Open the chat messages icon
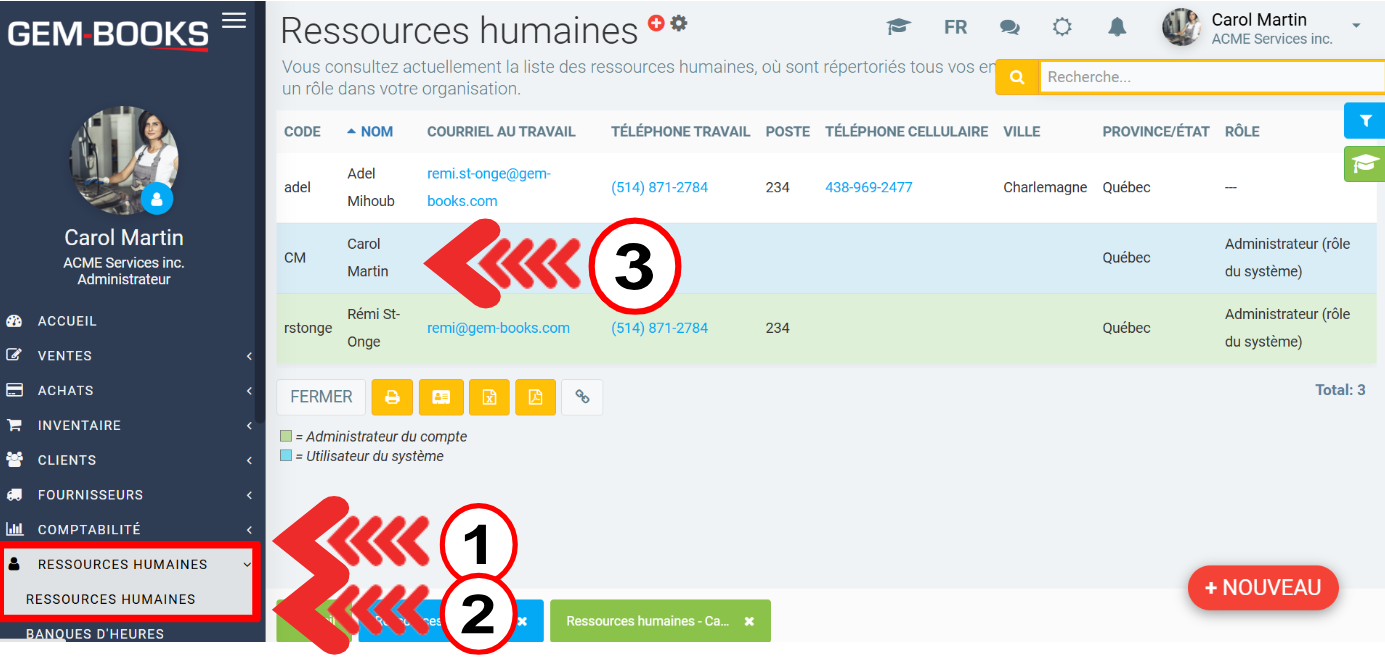This screenshot has height=657, width=1385. [x=1010, y=28]
